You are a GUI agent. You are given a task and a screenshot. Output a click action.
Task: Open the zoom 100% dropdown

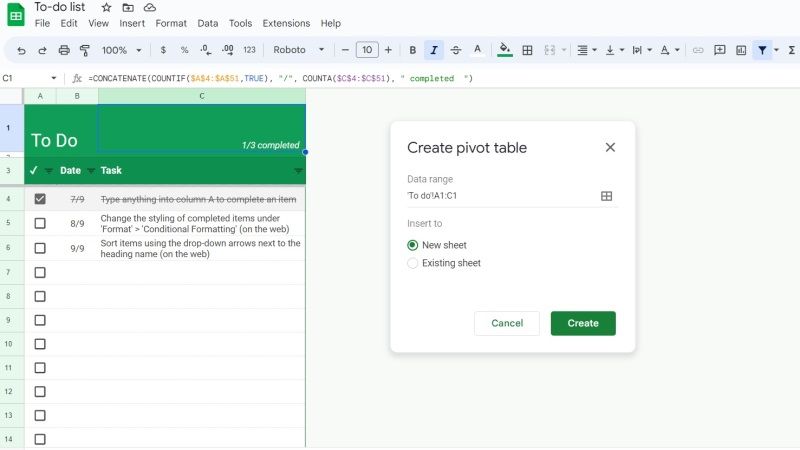(121, 50)
